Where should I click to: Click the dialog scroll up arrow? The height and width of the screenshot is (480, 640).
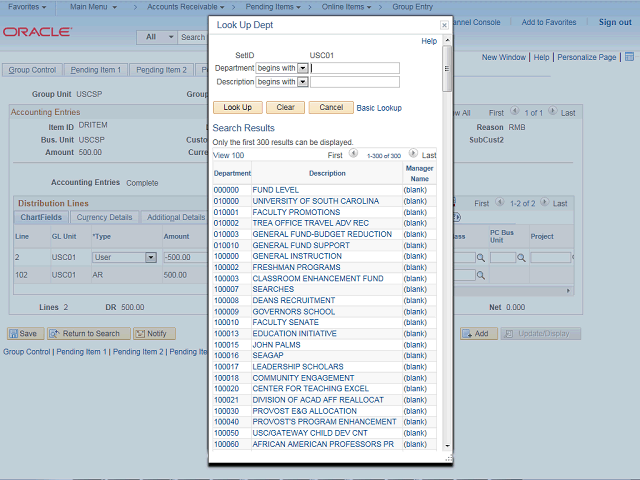pos(447,40)
